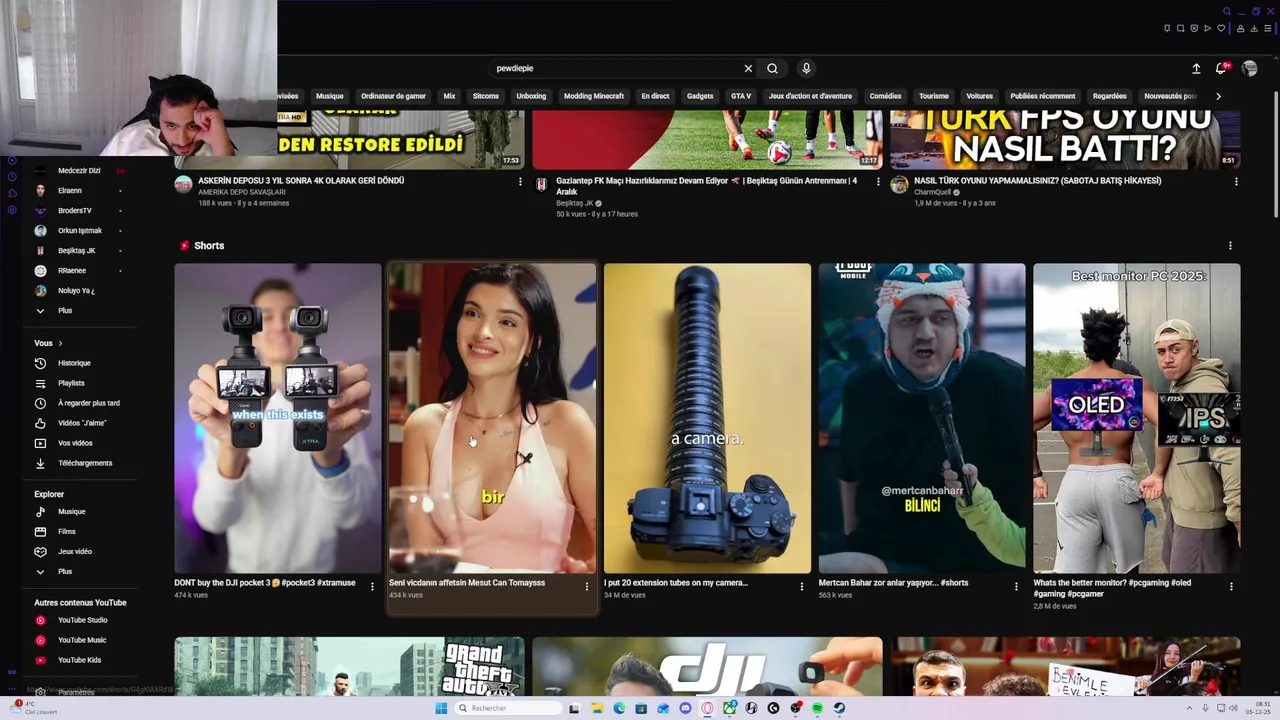This screenshot has height=720, width=1280.
Task: Click the taskbar Rechercher search box
Action: (x=506, y=708)
